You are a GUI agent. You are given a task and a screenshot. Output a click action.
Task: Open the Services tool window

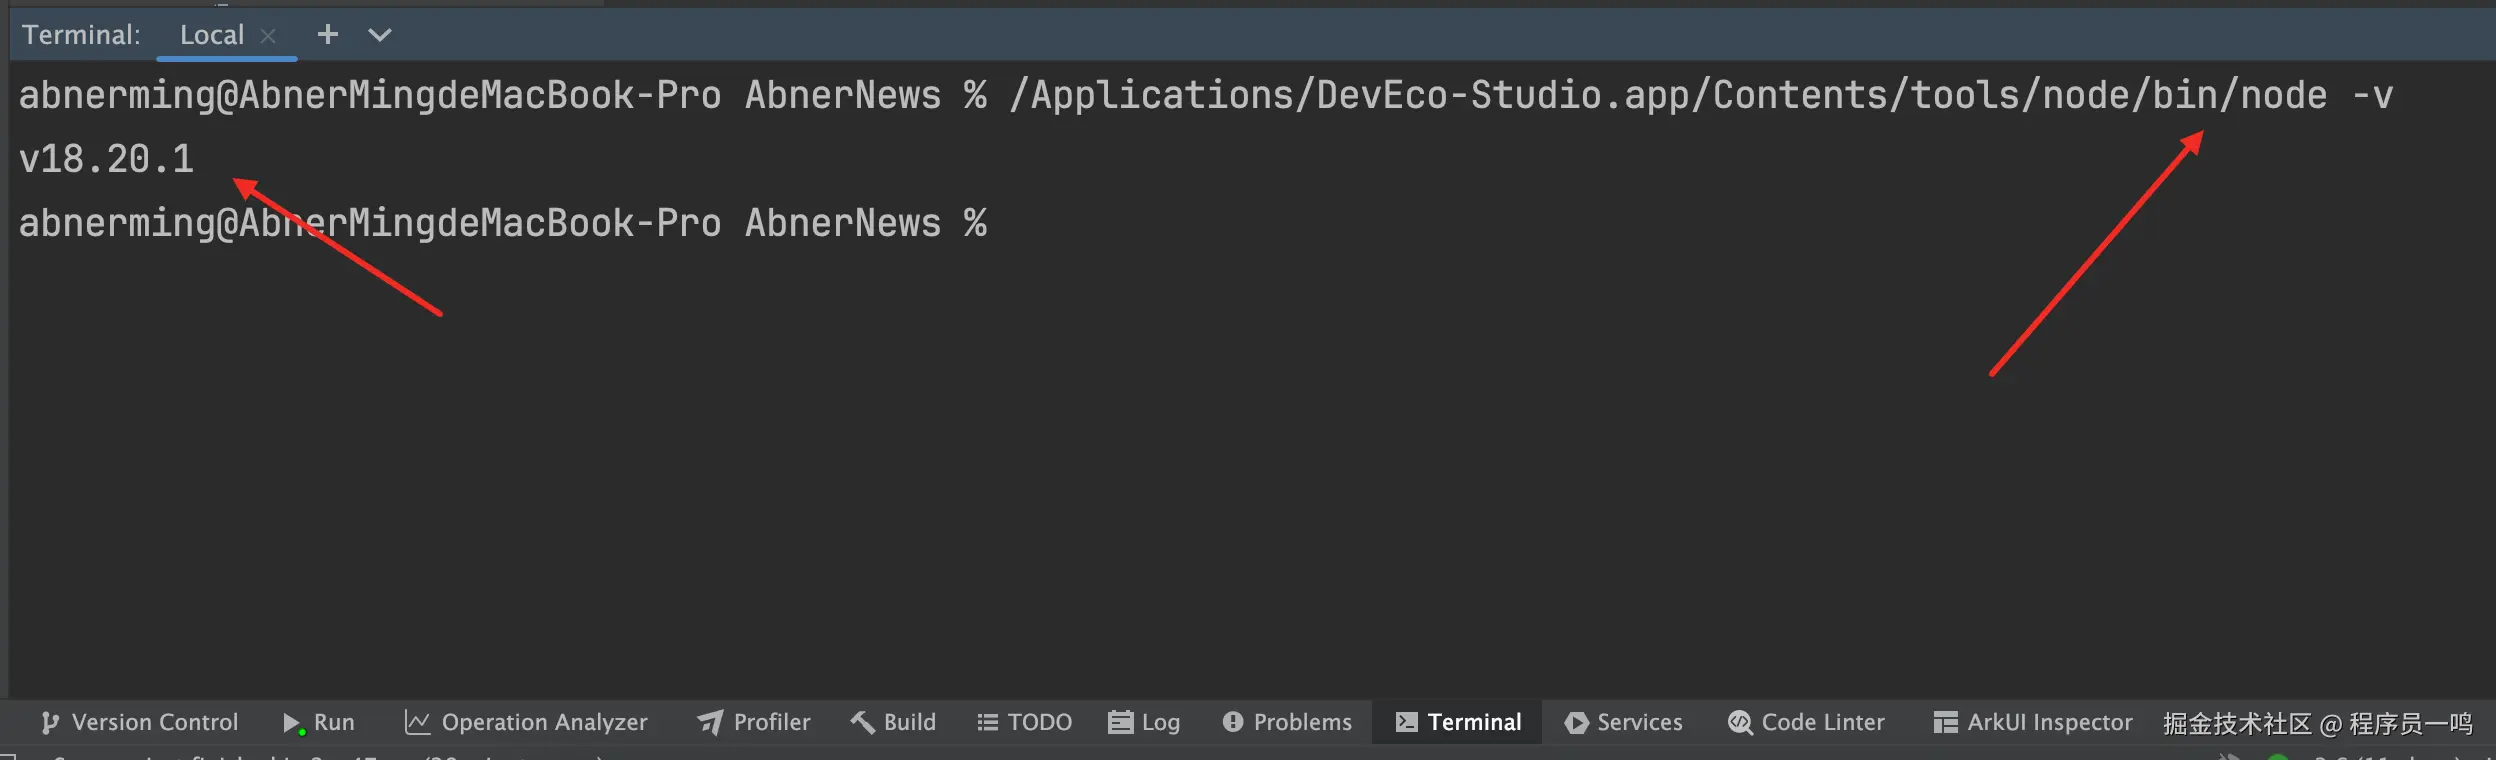pyautogui.click(x=1623, y=722)
